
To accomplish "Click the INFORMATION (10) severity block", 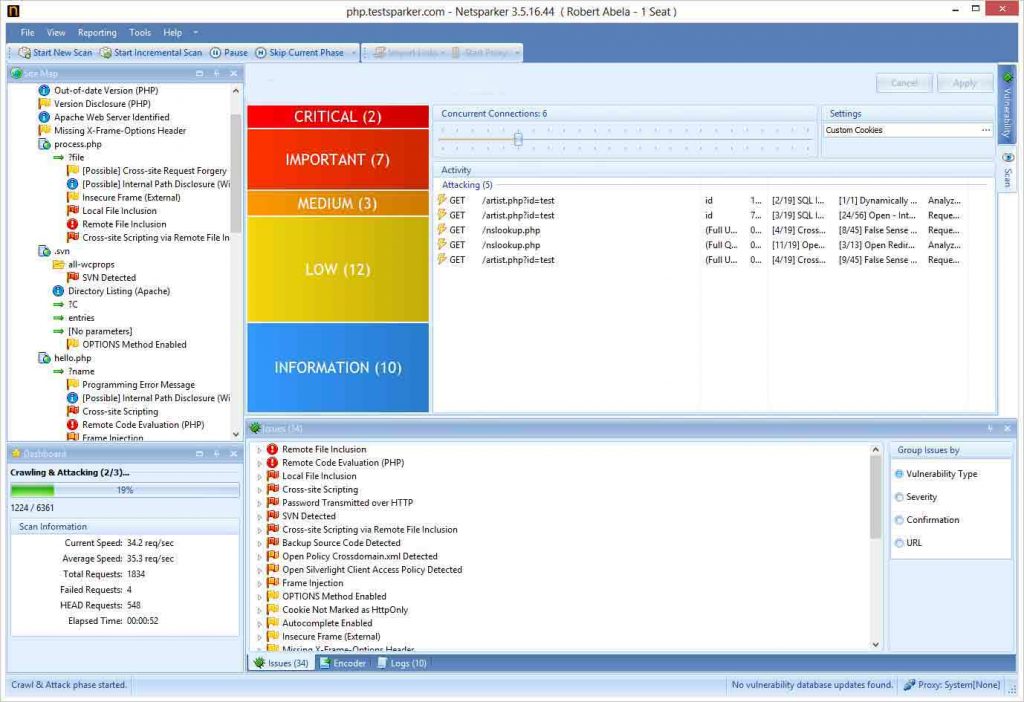I will [338, 368].
